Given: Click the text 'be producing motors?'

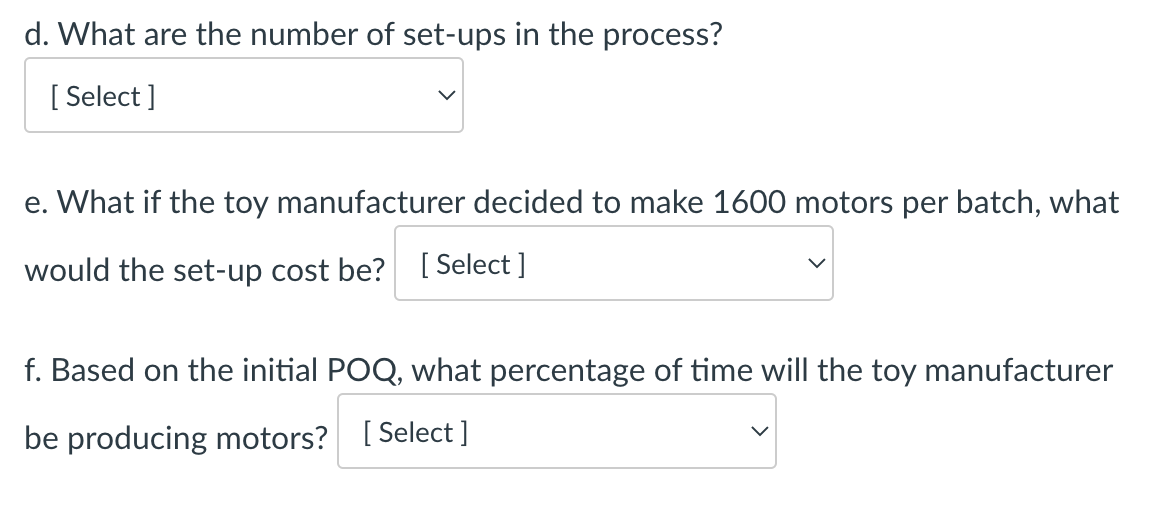Looking at the screenshot, I should [176, 438].
